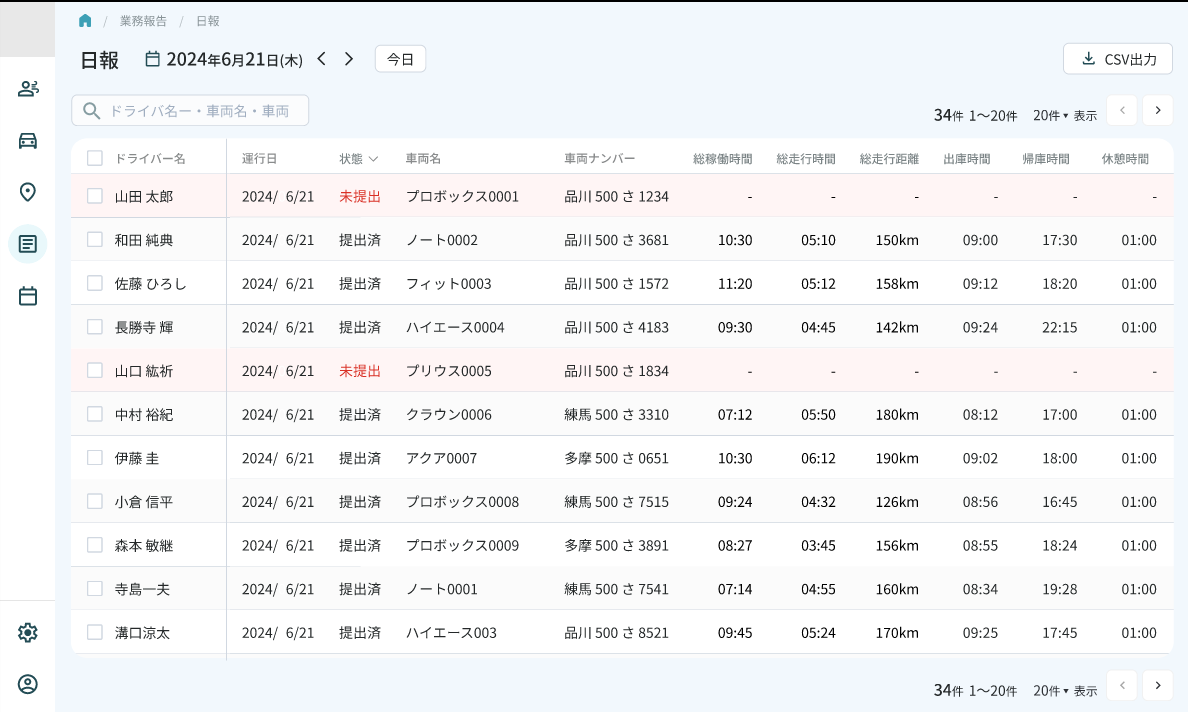Open the calendar sidebar icon

pos(28,296)
